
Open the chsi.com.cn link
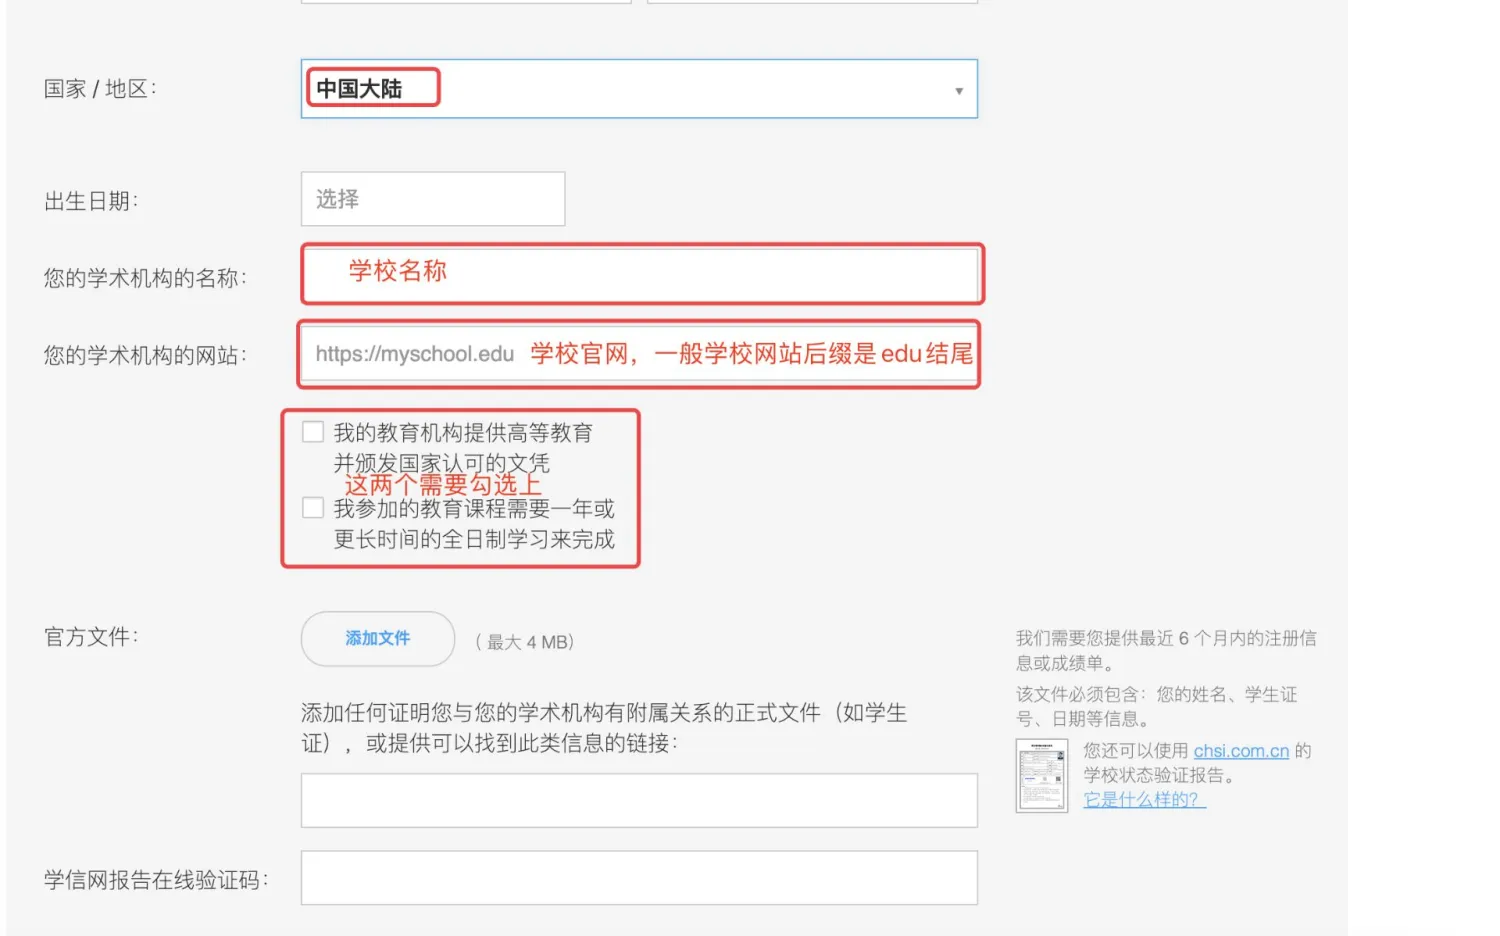coord(1240,751)
